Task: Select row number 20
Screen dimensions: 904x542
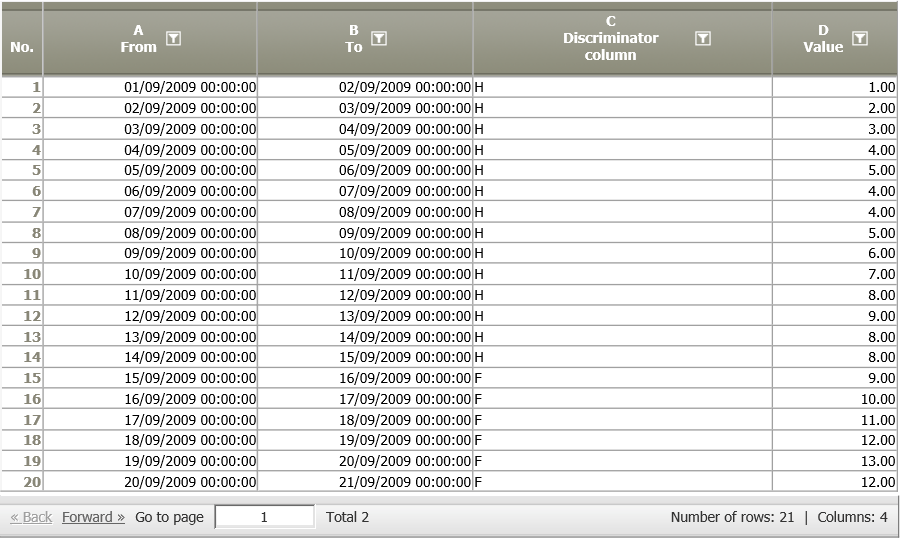Action: click(x=22, y=482)
